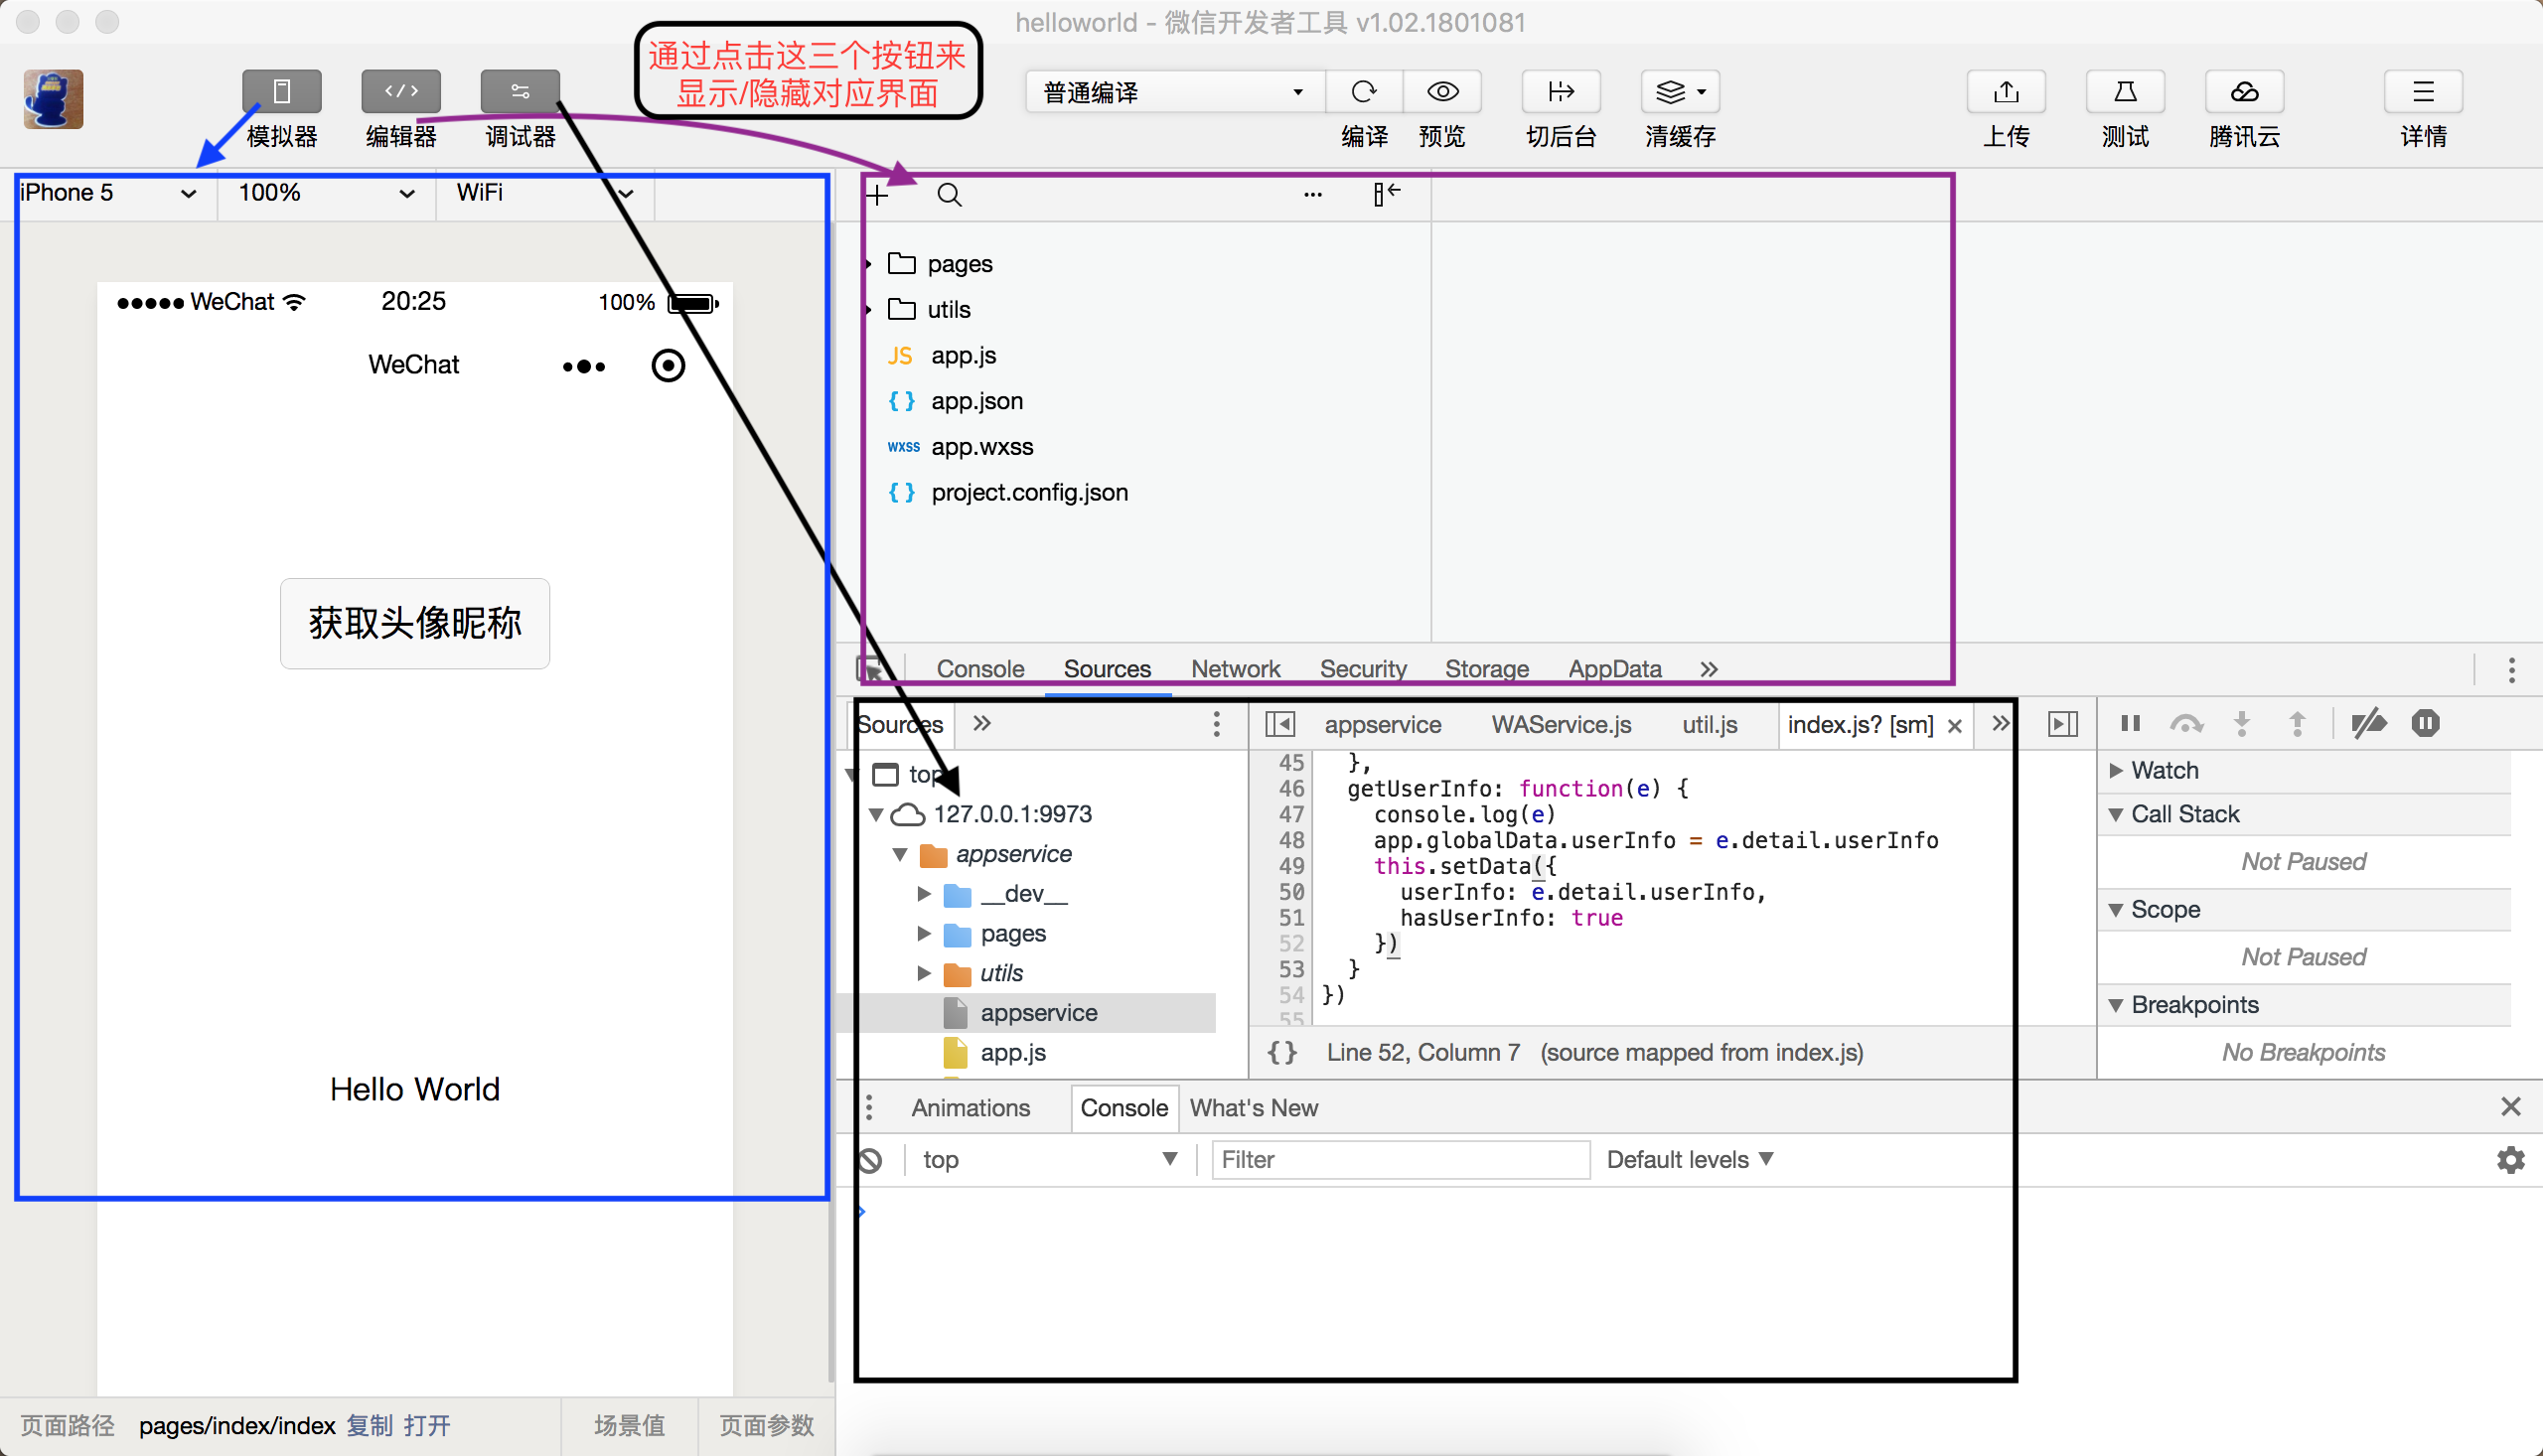Click the compile refresh icon
The width and height of the screenshot is (2543, 1456).
(1364, 92)
